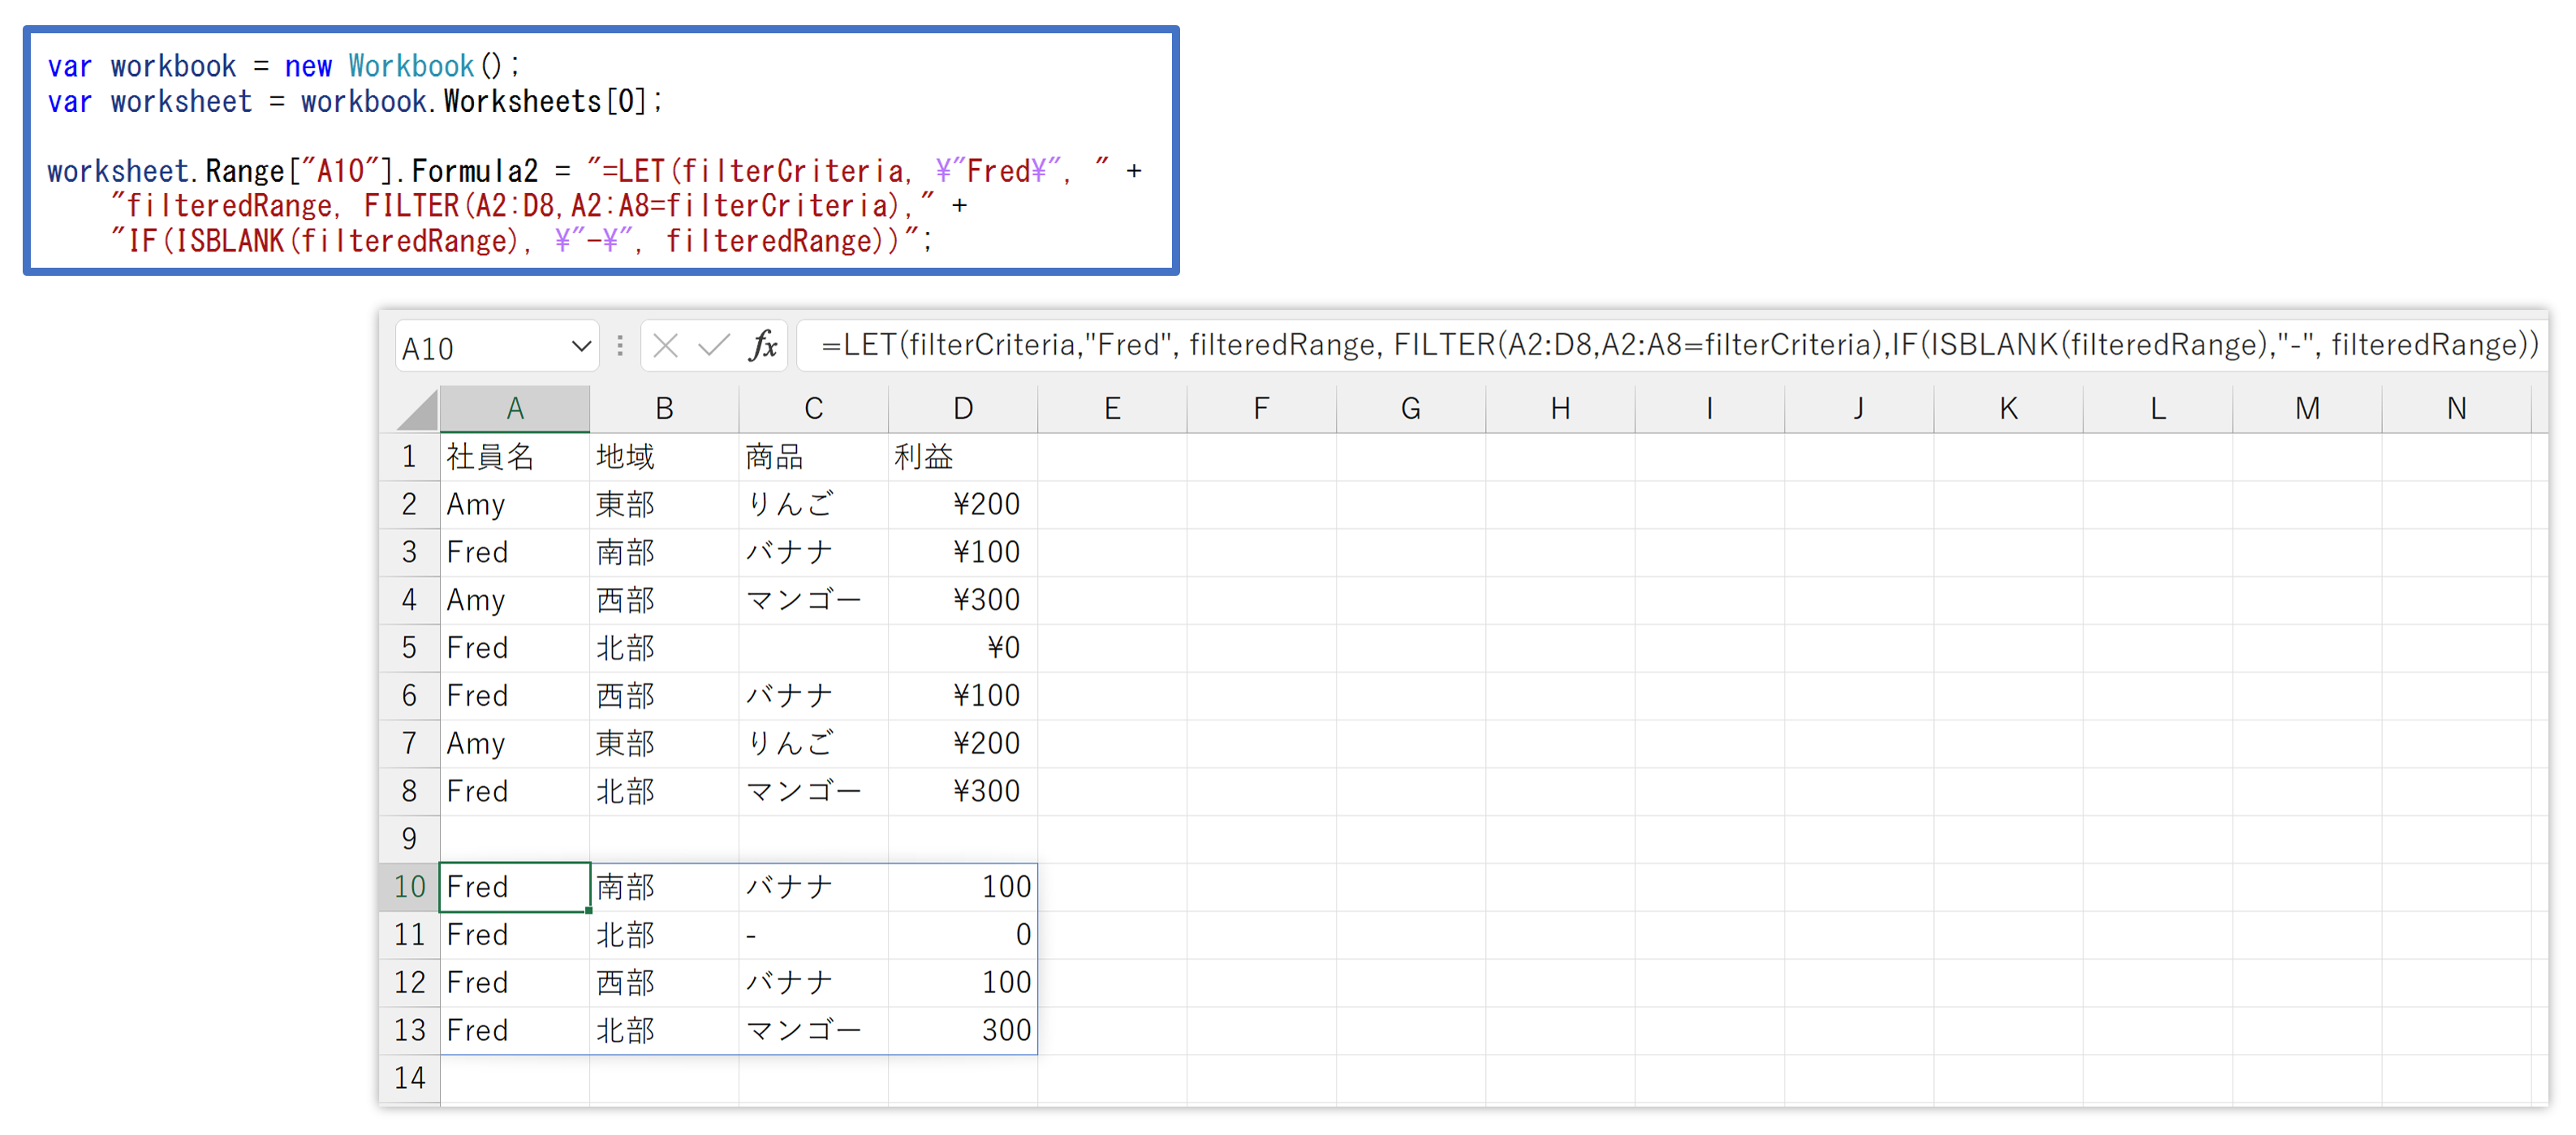
Task: Select column D header
Action: [962, 408]
